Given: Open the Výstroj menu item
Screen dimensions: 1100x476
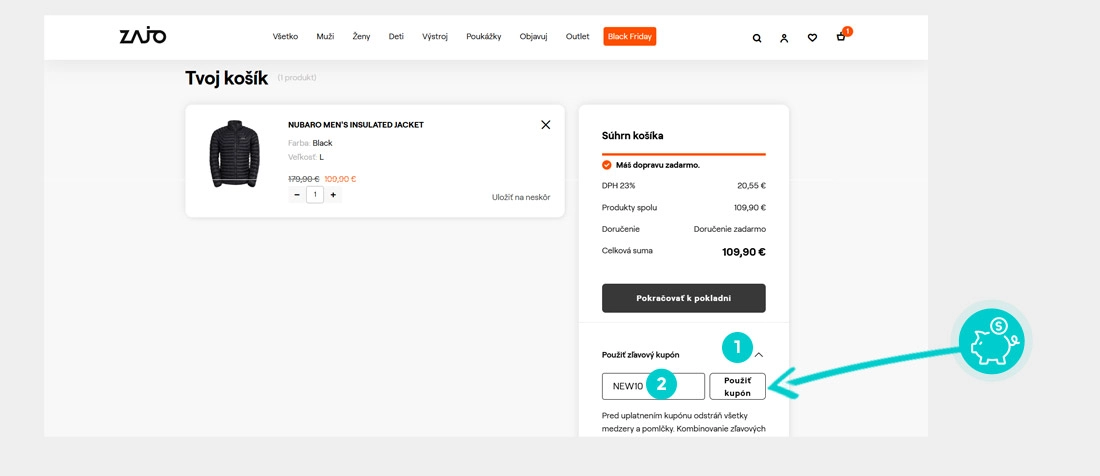Looking at the screenshot, I should [x=435, y=36].
